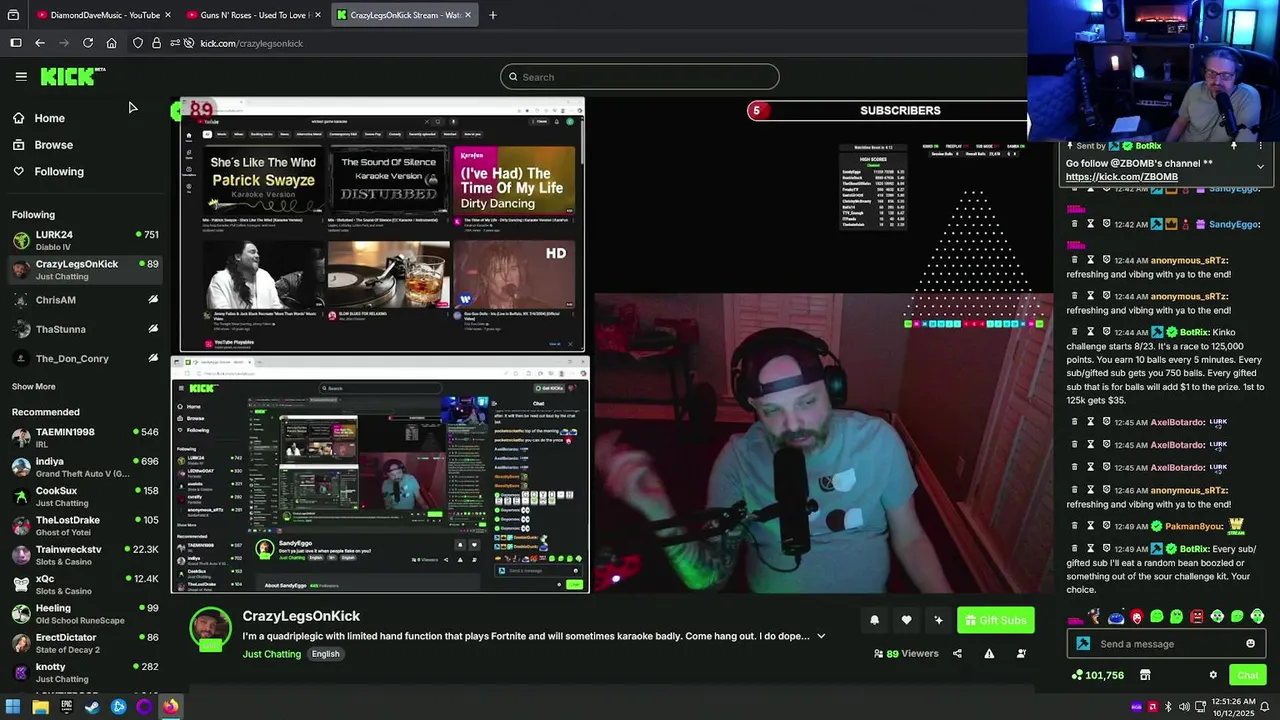Open the Just Chatting category link
Screen dimensions: 1280x720
click(x=271, y=654)
